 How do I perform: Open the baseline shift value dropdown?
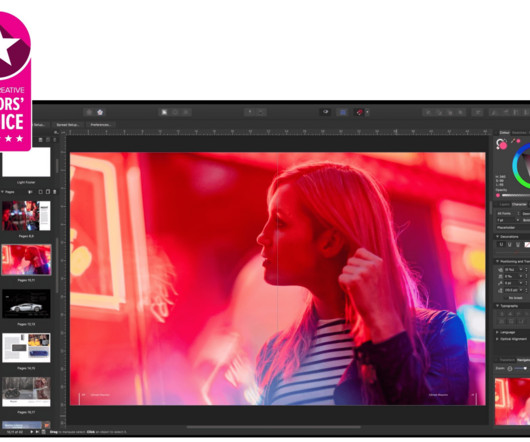(x=521, y=283)
